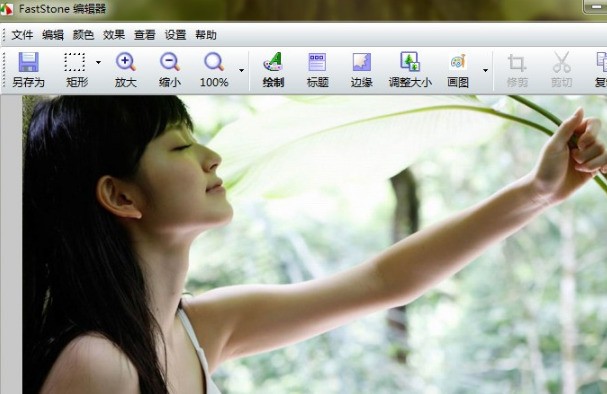The height and width of the screenshot is (394, 607).
Task: Open the 效果 menu
Action: 114,35
